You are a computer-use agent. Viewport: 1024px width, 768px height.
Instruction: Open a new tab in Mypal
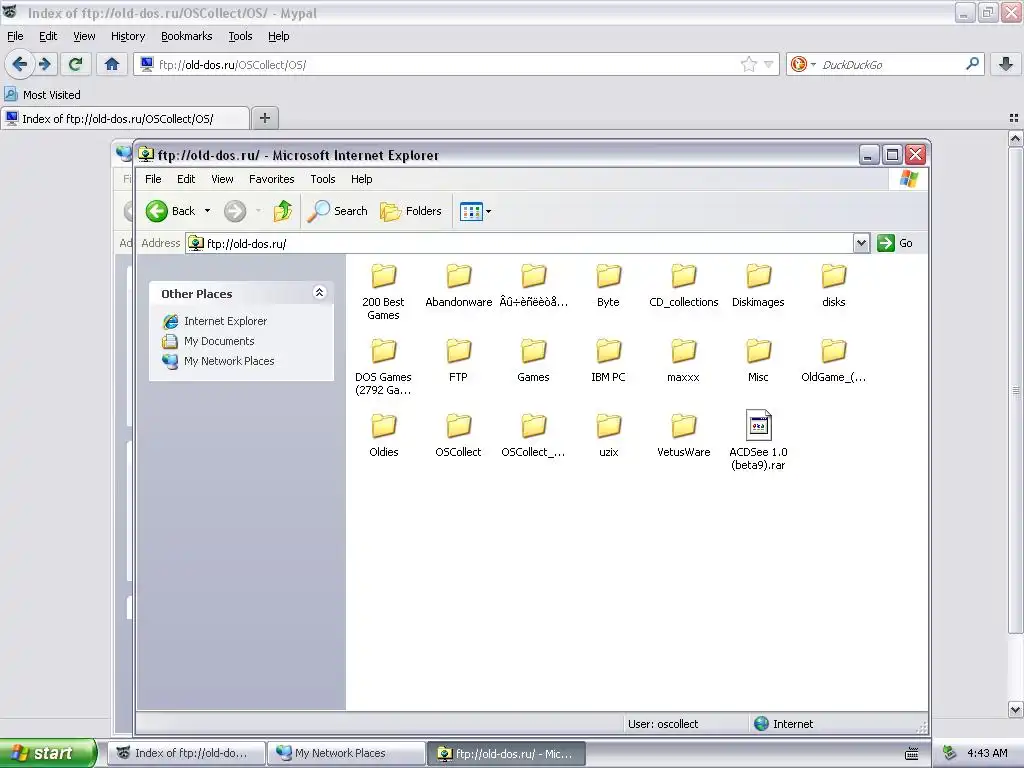tap(264, 118)
